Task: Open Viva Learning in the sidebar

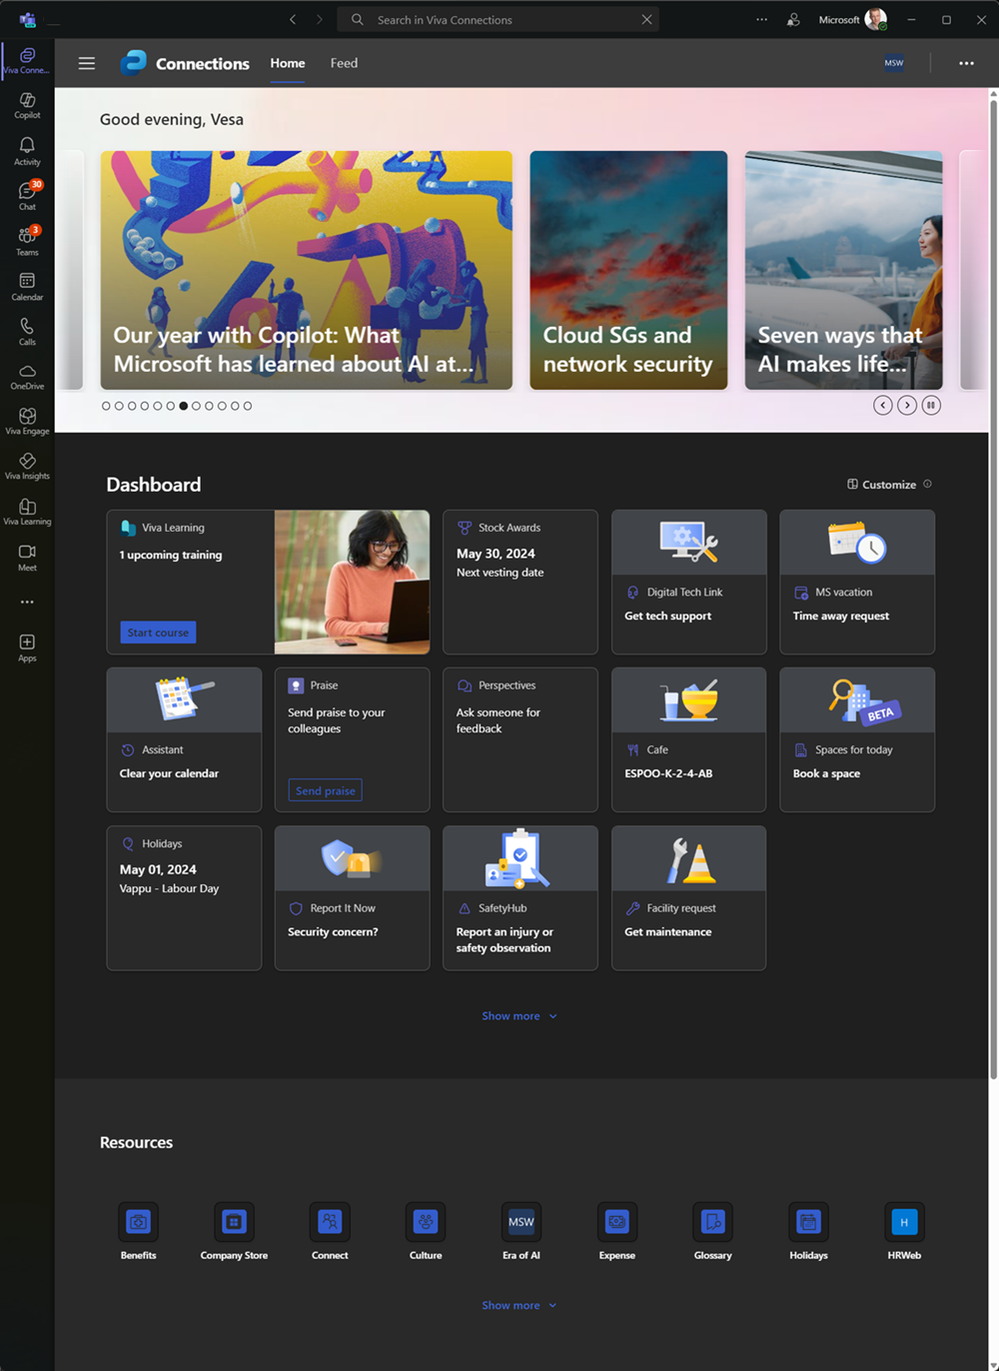Action: pos(27,511)
